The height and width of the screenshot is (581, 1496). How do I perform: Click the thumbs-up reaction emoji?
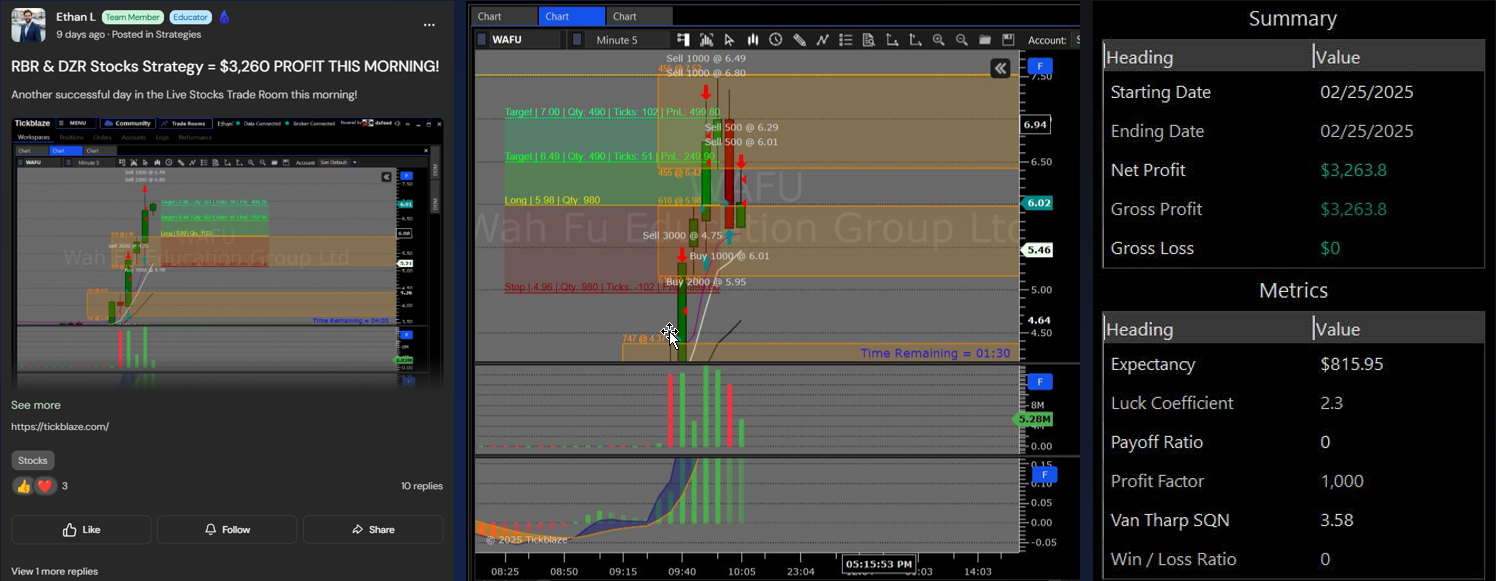[22, 486]
